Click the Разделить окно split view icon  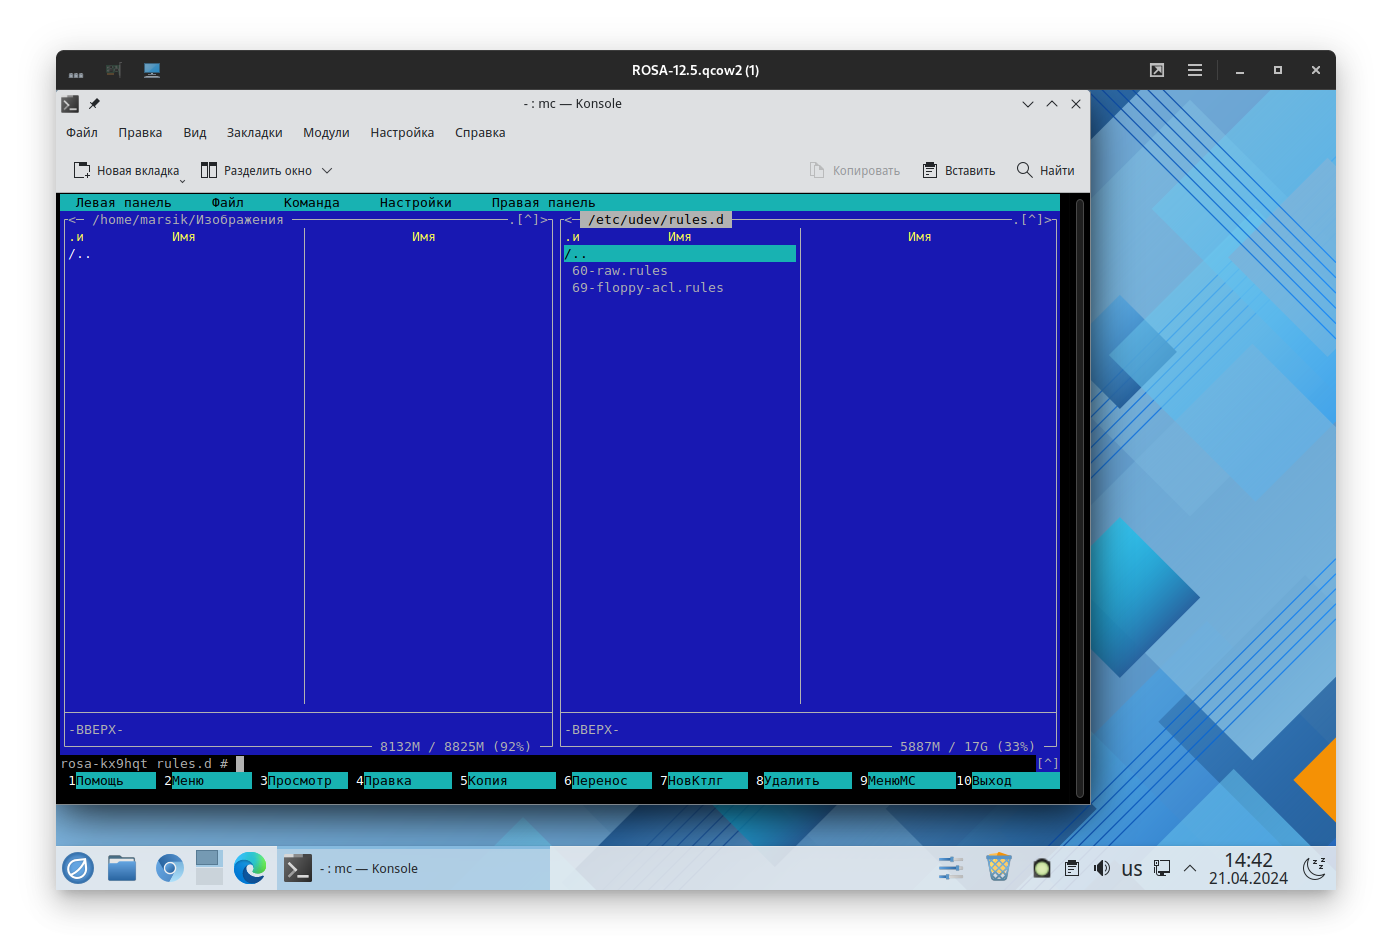click(x=209, y=170)
